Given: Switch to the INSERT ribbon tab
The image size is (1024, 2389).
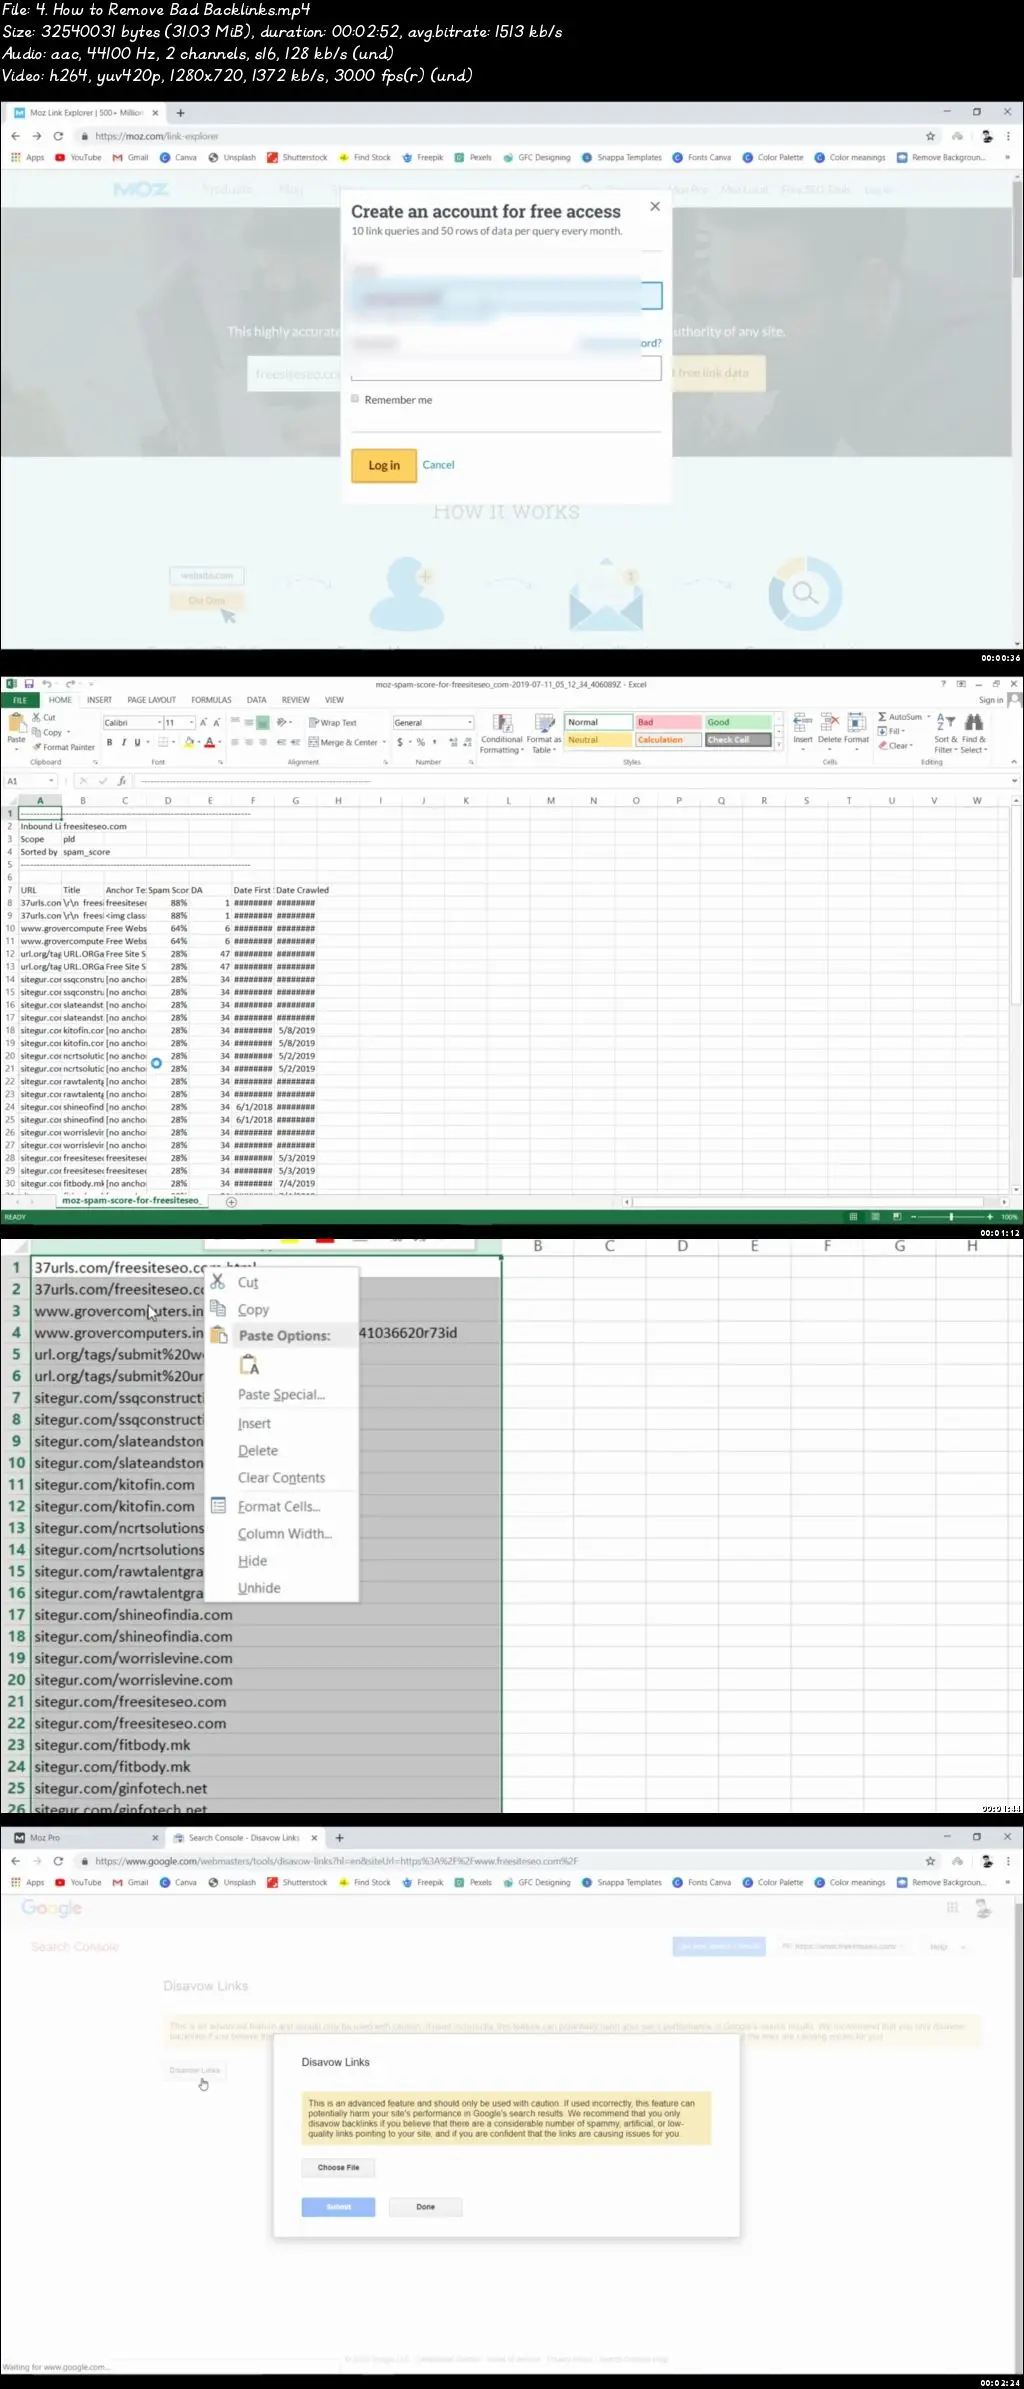Looking at the screenshot, I should pos(99,700).
